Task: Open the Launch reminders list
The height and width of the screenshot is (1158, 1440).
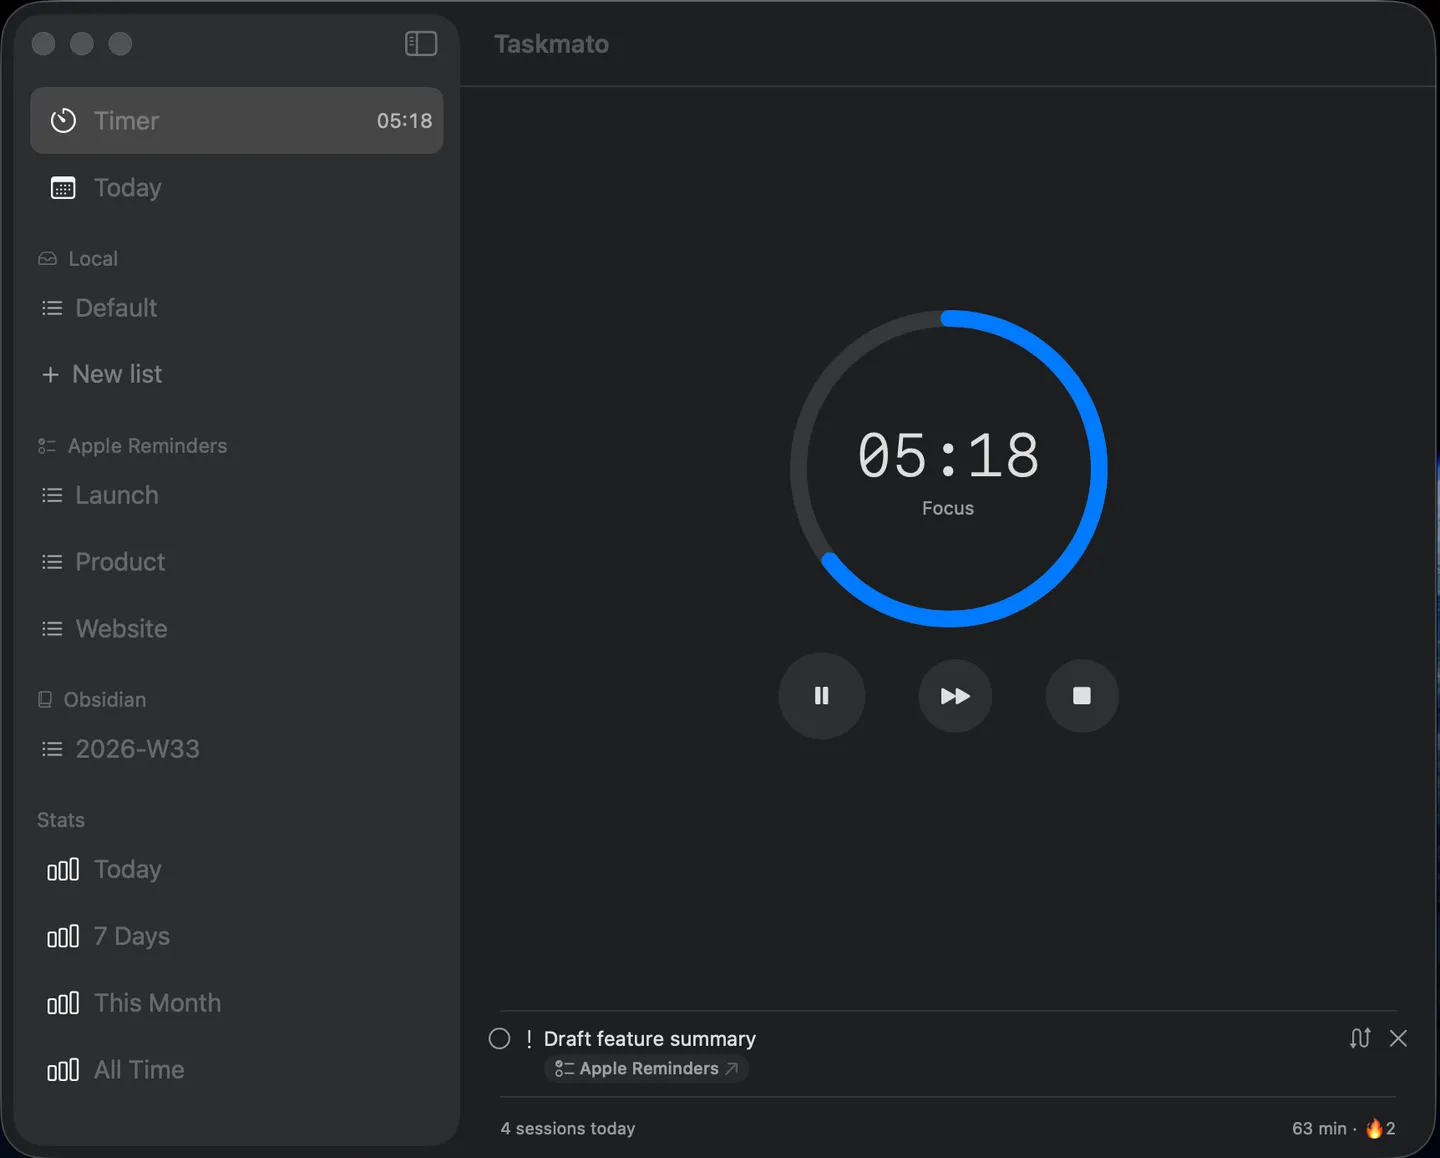Action: click(x=237, y=495)
